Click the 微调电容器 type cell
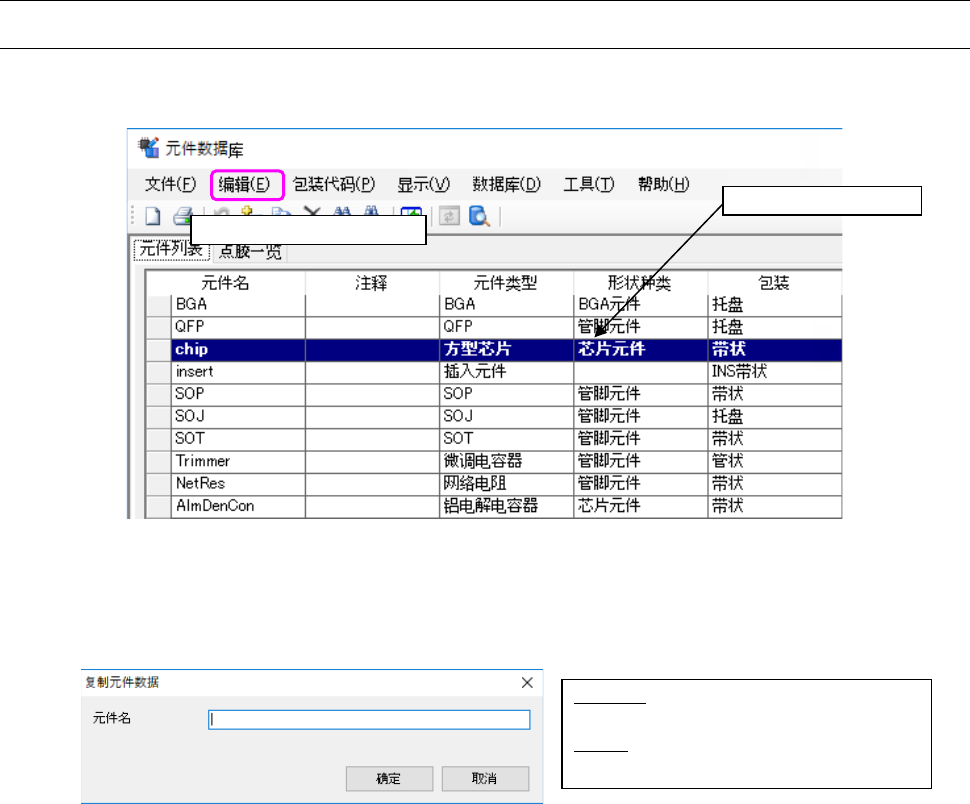 coord(506,461)
